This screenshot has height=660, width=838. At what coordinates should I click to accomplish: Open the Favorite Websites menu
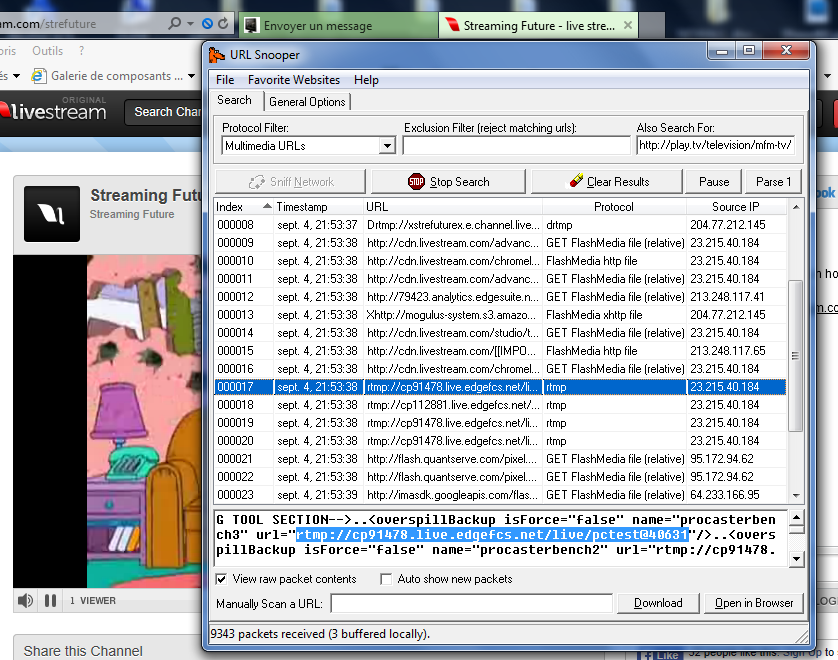point(294,80)
